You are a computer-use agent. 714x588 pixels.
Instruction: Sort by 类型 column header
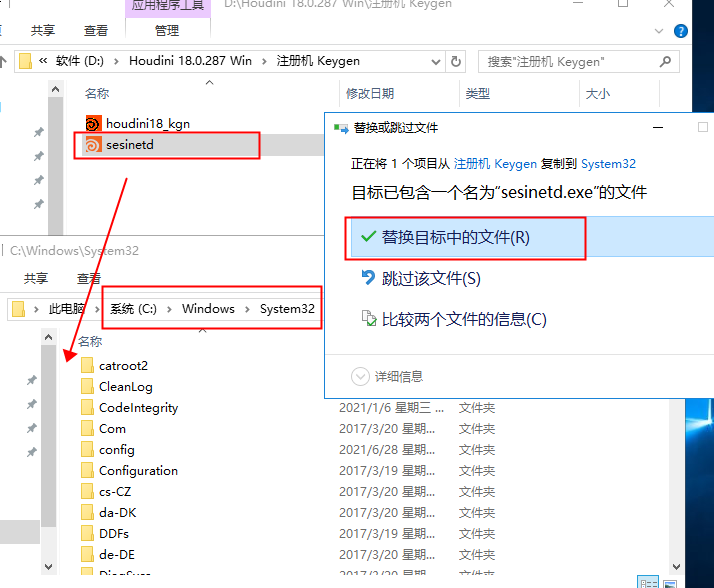pos(478,93)
